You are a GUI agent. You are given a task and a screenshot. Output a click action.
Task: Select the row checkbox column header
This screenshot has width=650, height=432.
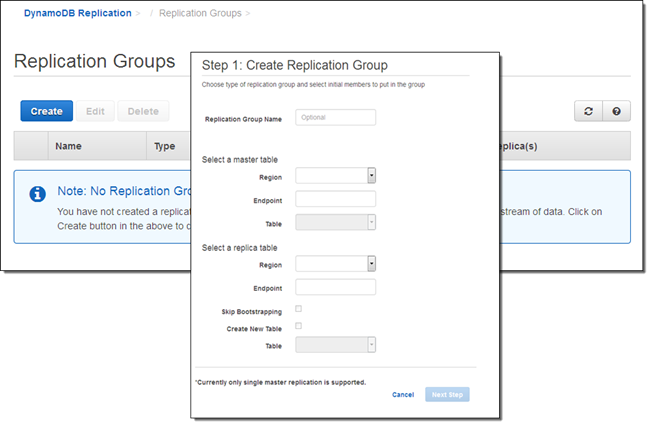coord(31,146)
